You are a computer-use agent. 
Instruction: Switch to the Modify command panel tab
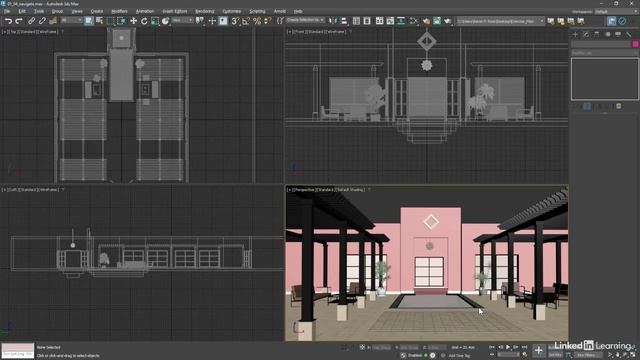(x=586, y=35)
